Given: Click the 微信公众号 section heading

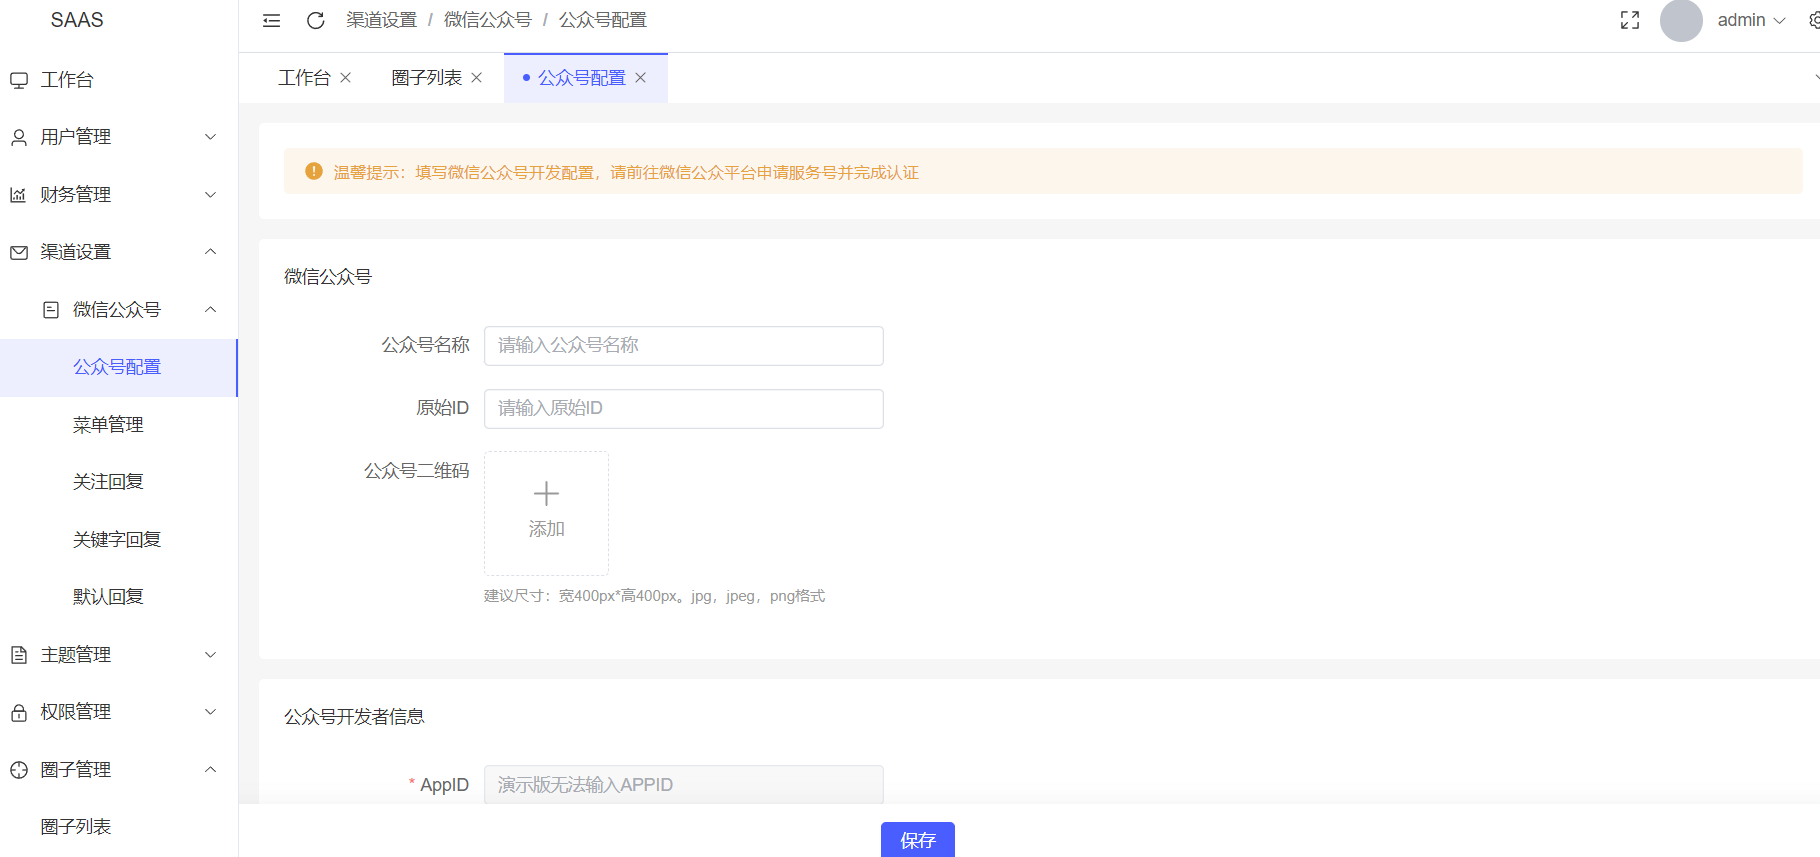Looking at the screenshot, I should point(328,277).
